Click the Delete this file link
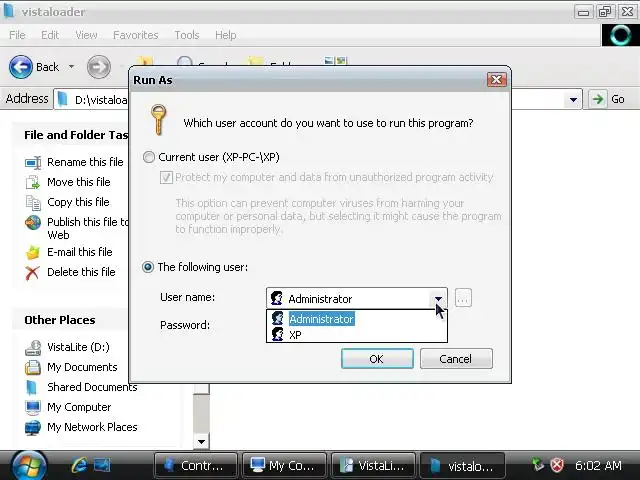 pos(81,272)
